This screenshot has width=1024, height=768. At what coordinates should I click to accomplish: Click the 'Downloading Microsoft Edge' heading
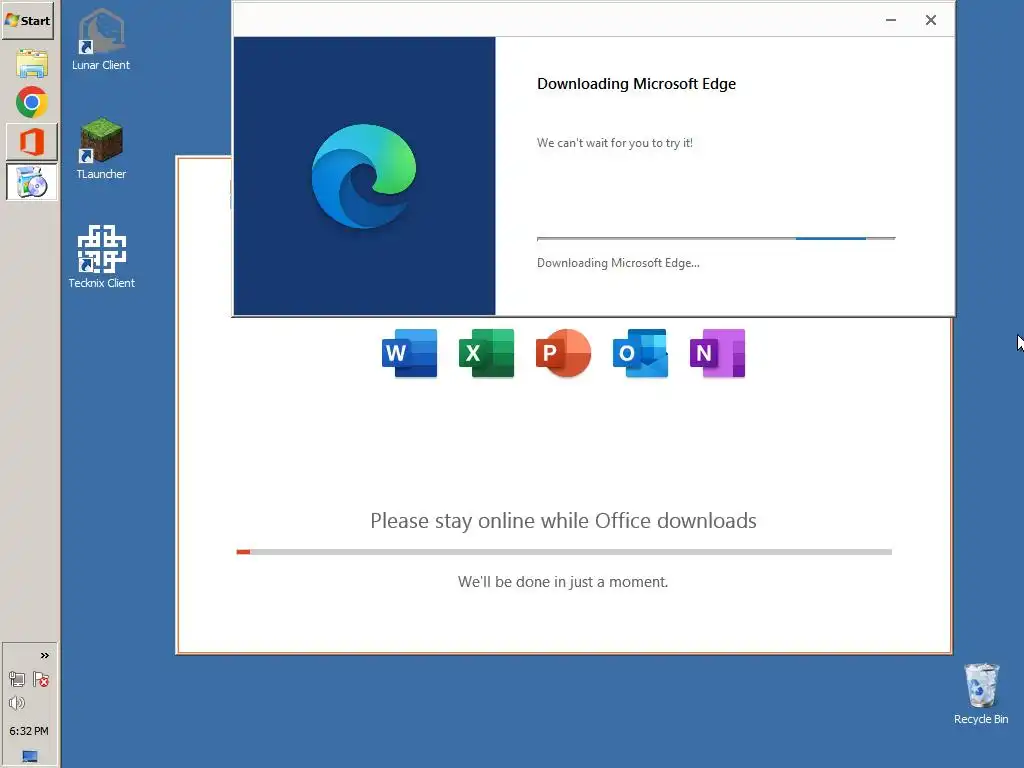coord(636,84)
